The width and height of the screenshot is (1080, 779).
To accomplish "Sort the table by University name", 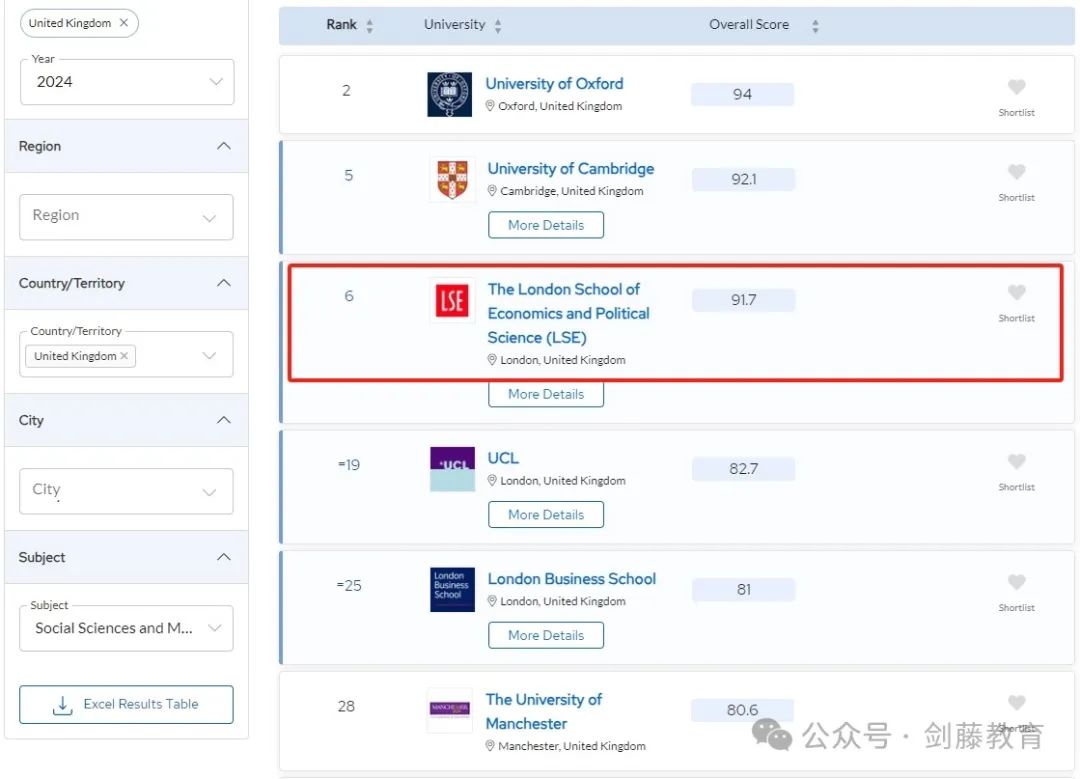I will point(498,25).
